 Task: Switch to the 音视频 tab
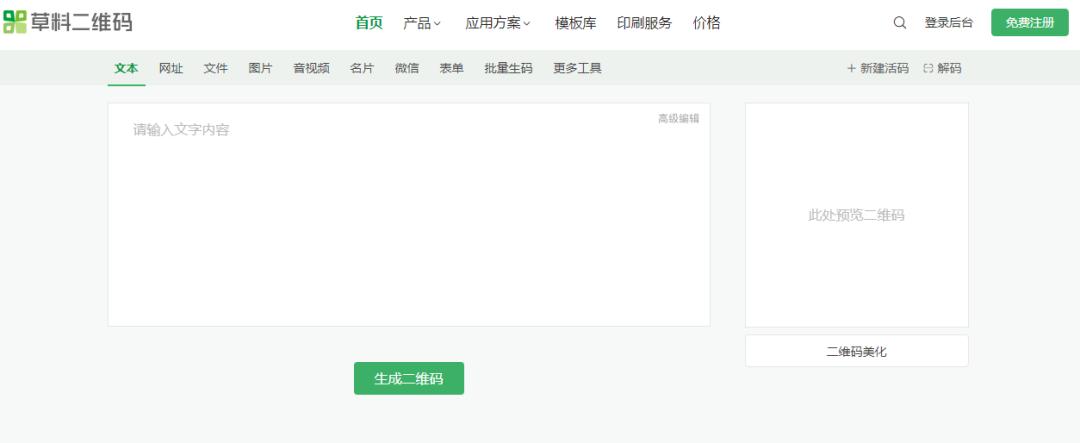point(311,68)
